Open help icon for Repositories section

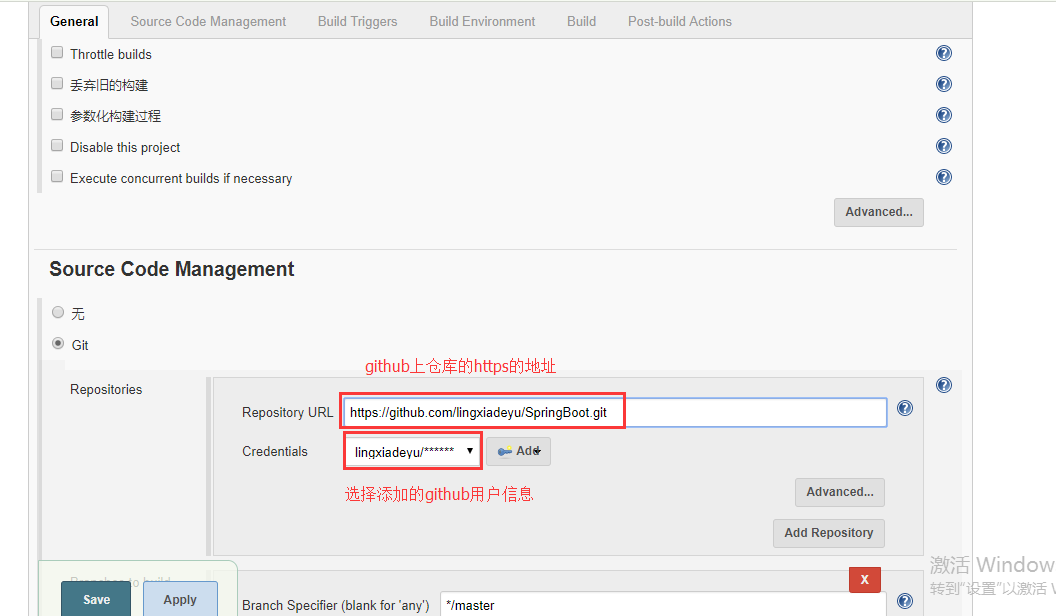click(944, 385)
